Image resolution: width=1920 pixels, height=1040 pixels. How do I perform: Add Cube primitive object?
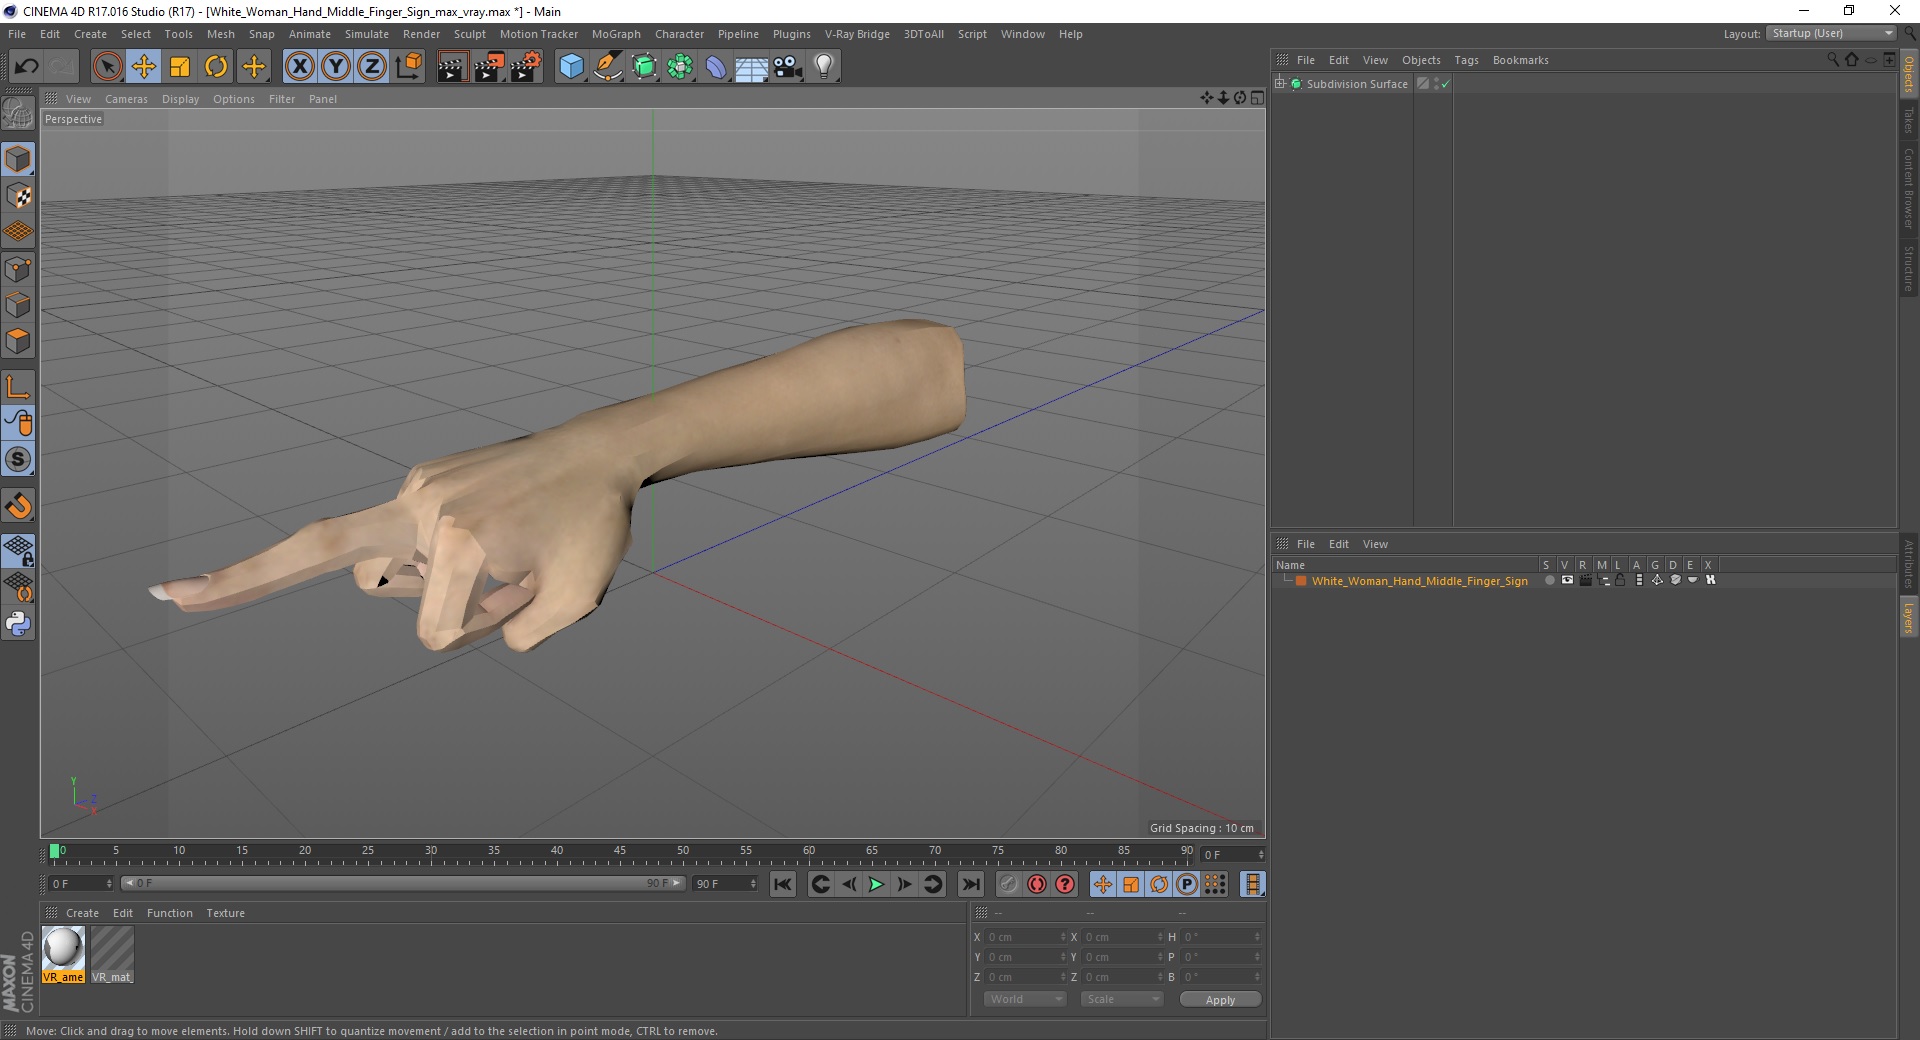point(571,67)
